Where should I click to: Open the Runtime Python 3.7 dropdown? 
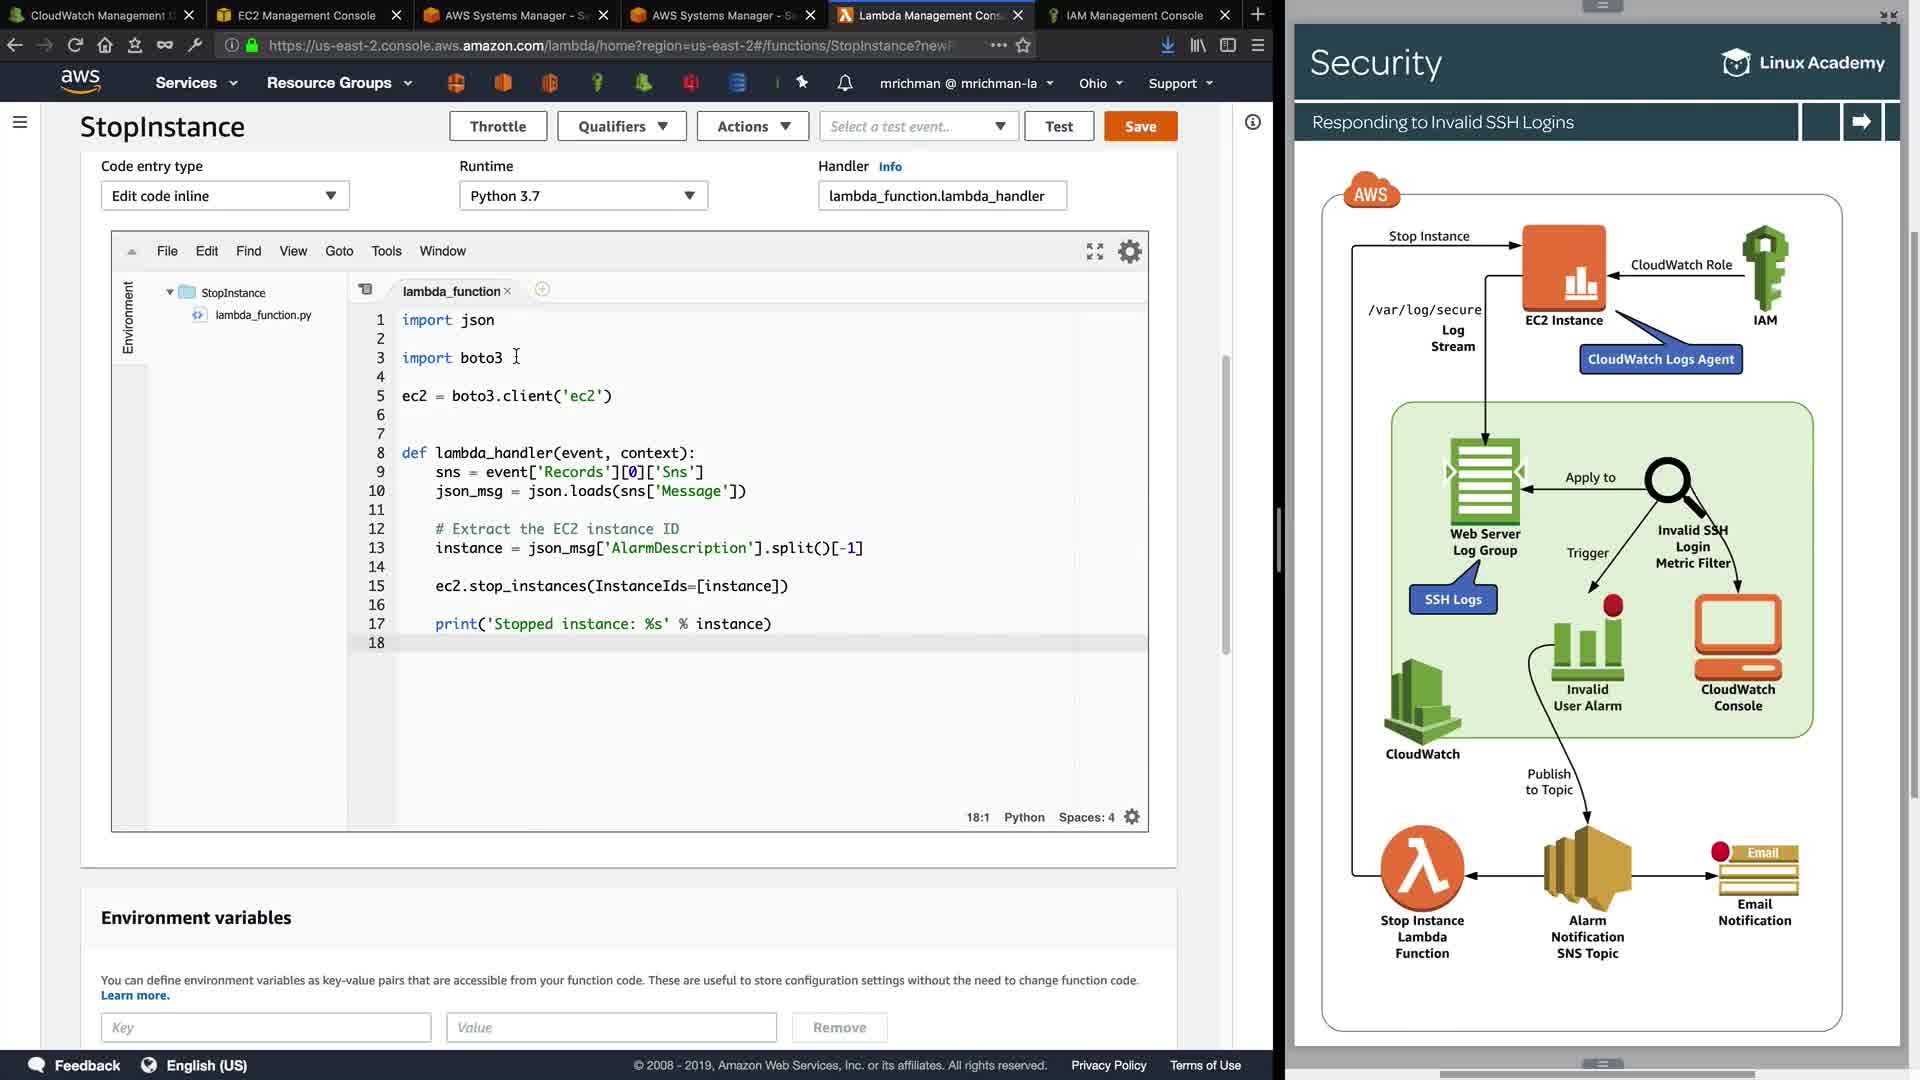pos(583,196)
